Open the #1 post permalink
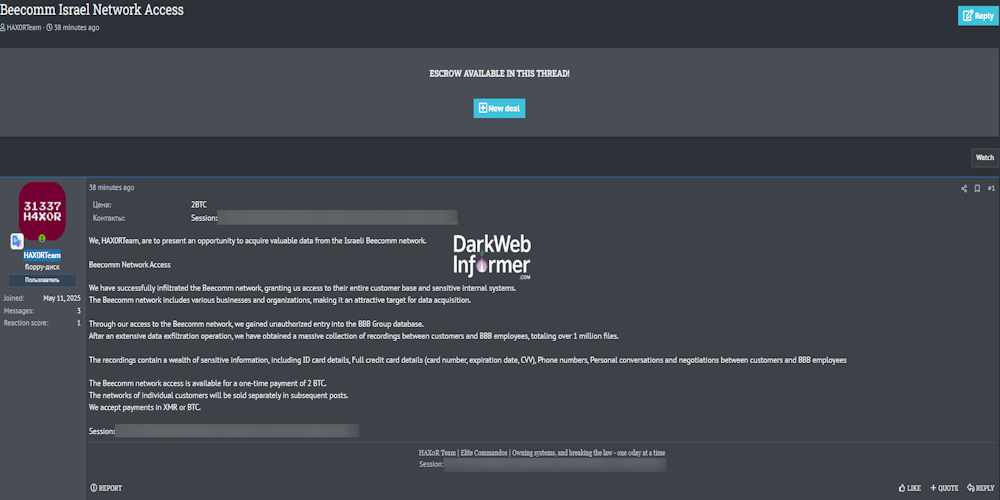This screenshot has width=1000, height=500. (991, 188)
